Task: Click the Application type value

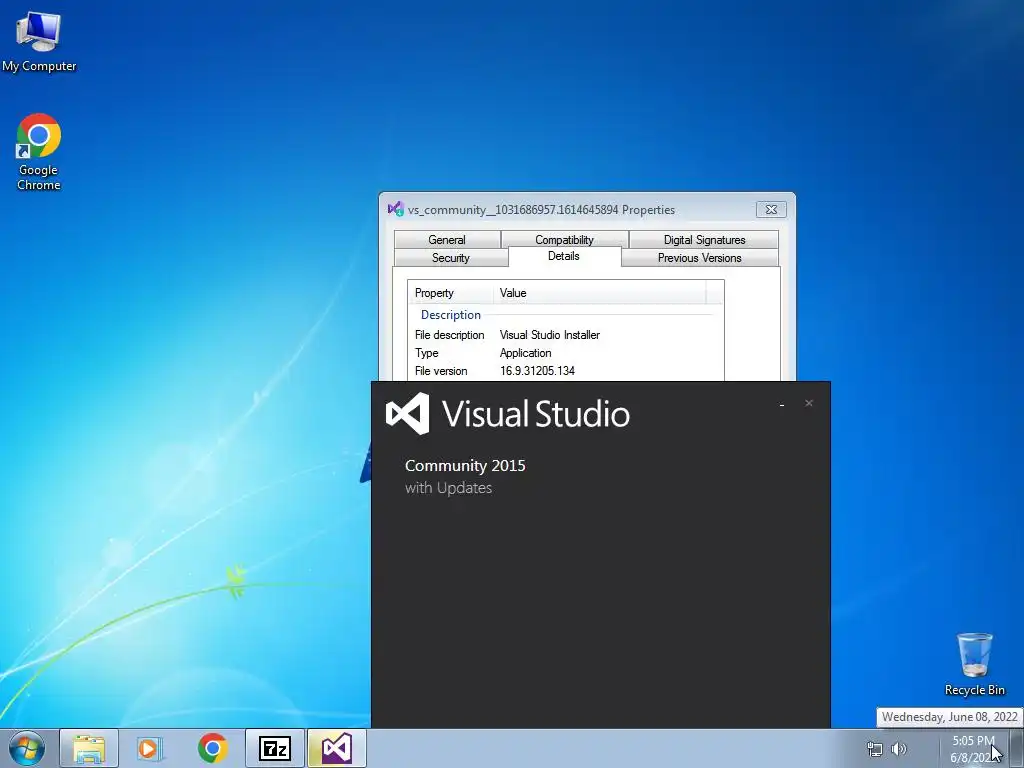Action: 525,353
